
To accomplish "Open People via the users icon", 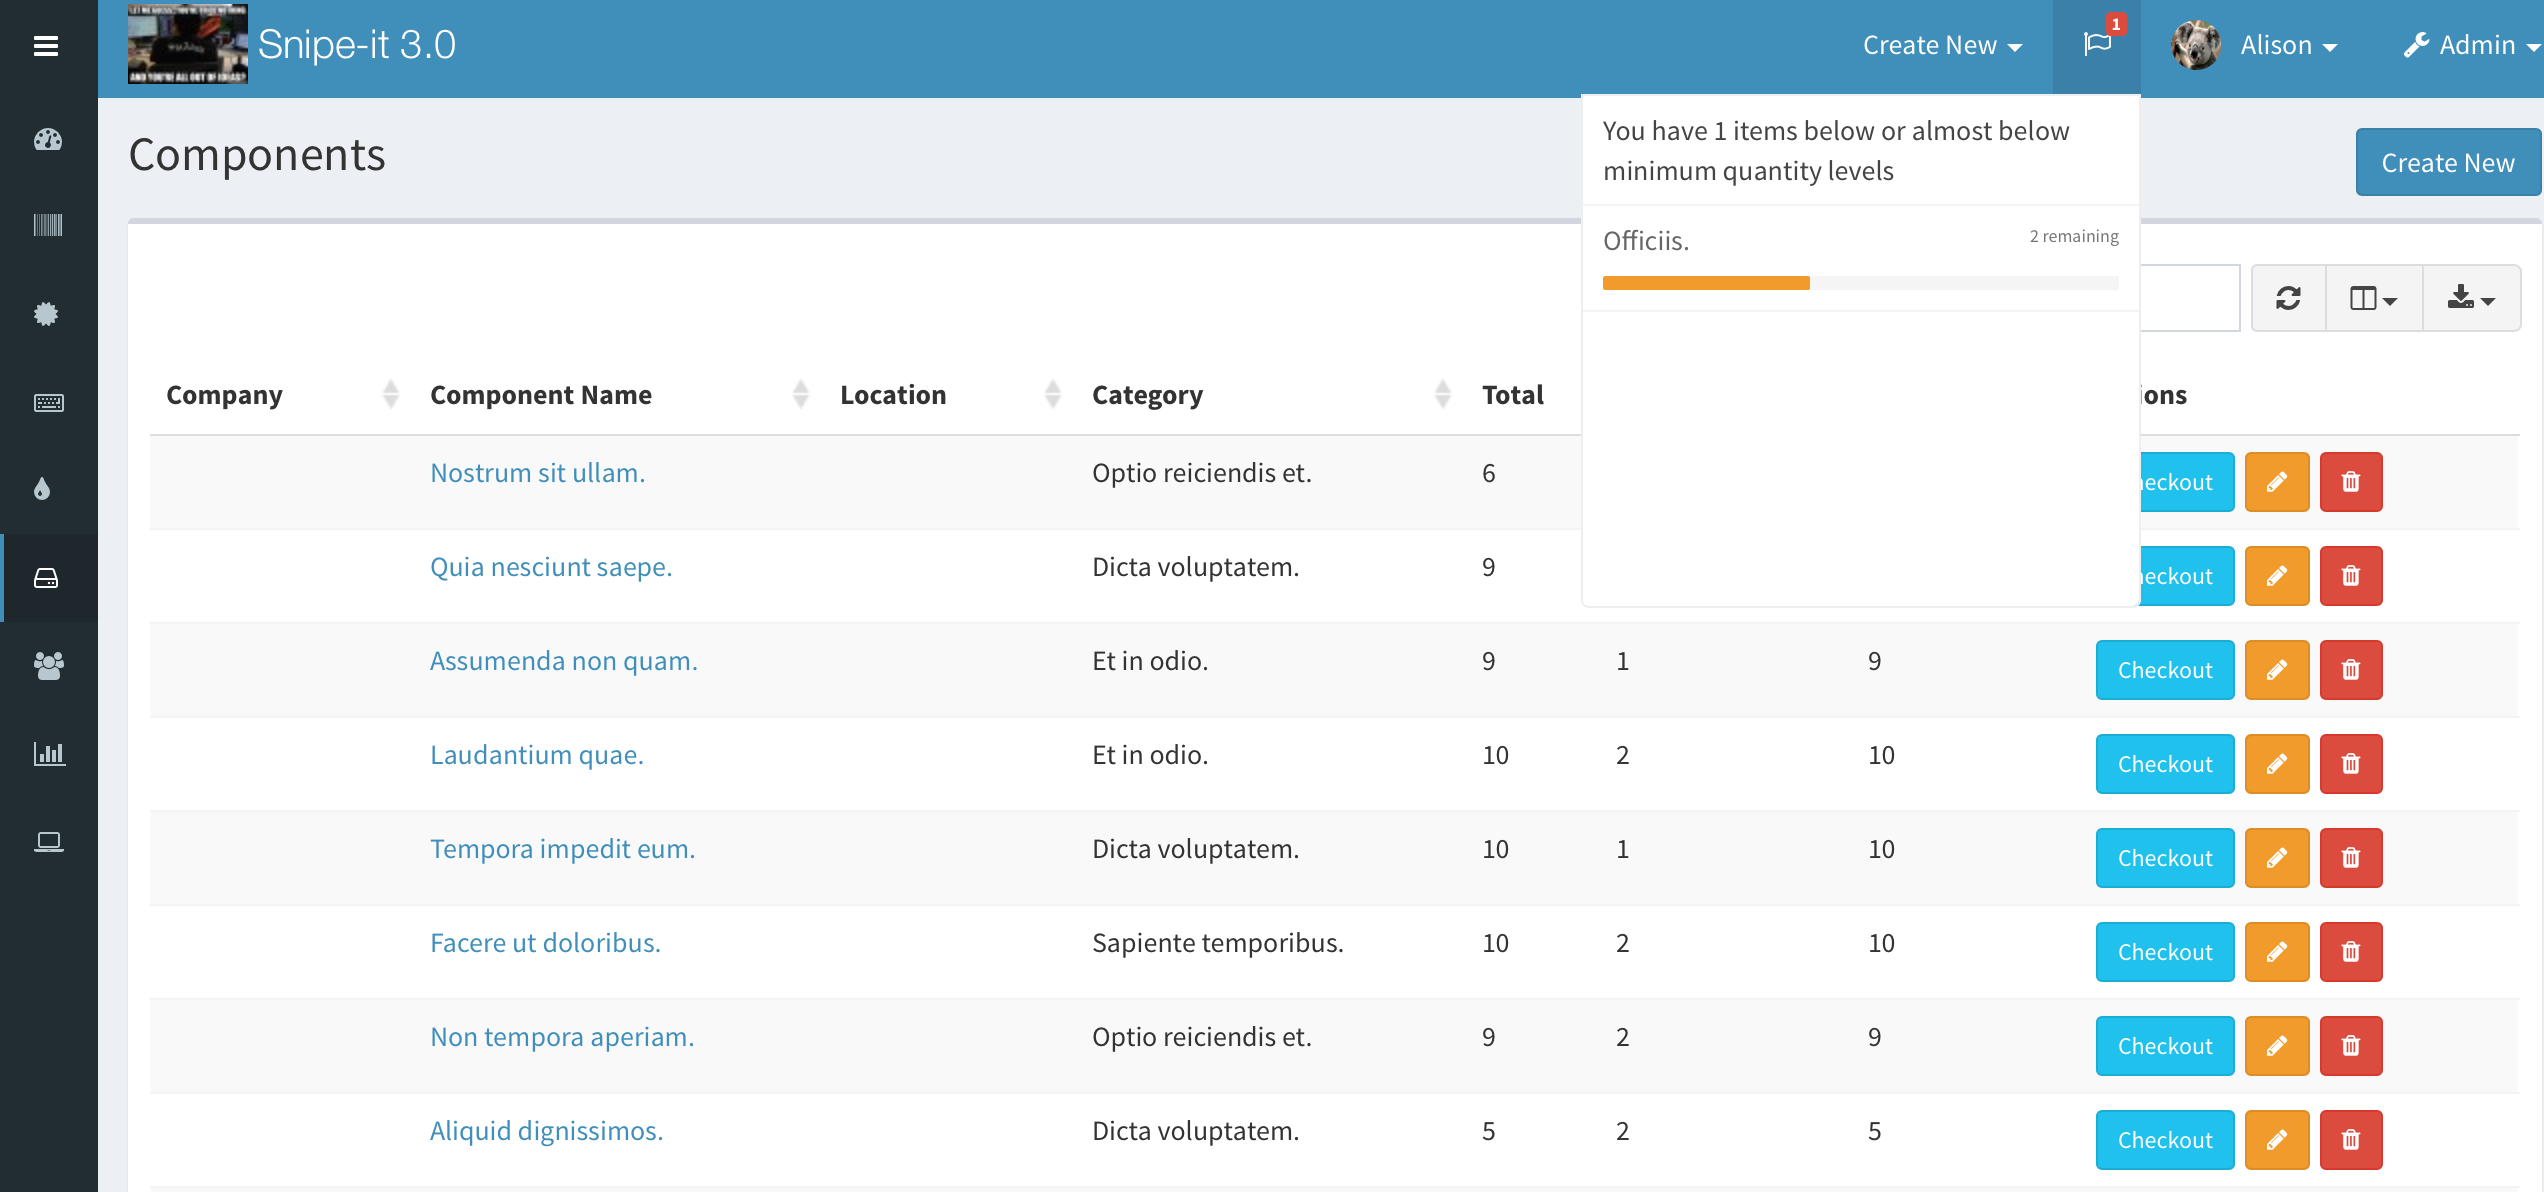I will click(x=48, y=665).
